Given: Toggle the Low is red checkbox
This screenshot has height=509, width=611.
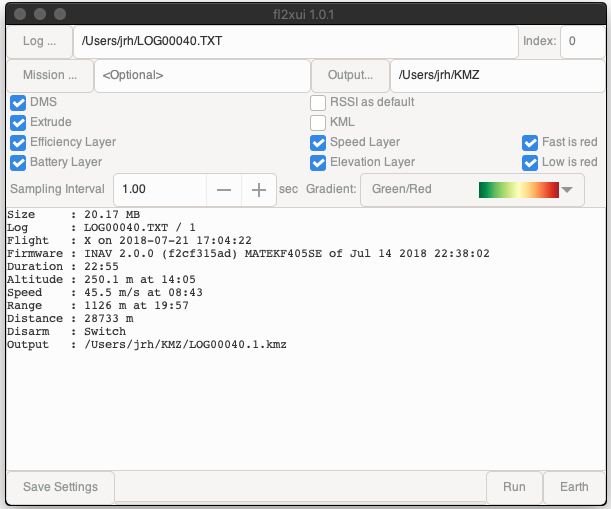Looking at the screenshot, I should (x=530, y=162).
